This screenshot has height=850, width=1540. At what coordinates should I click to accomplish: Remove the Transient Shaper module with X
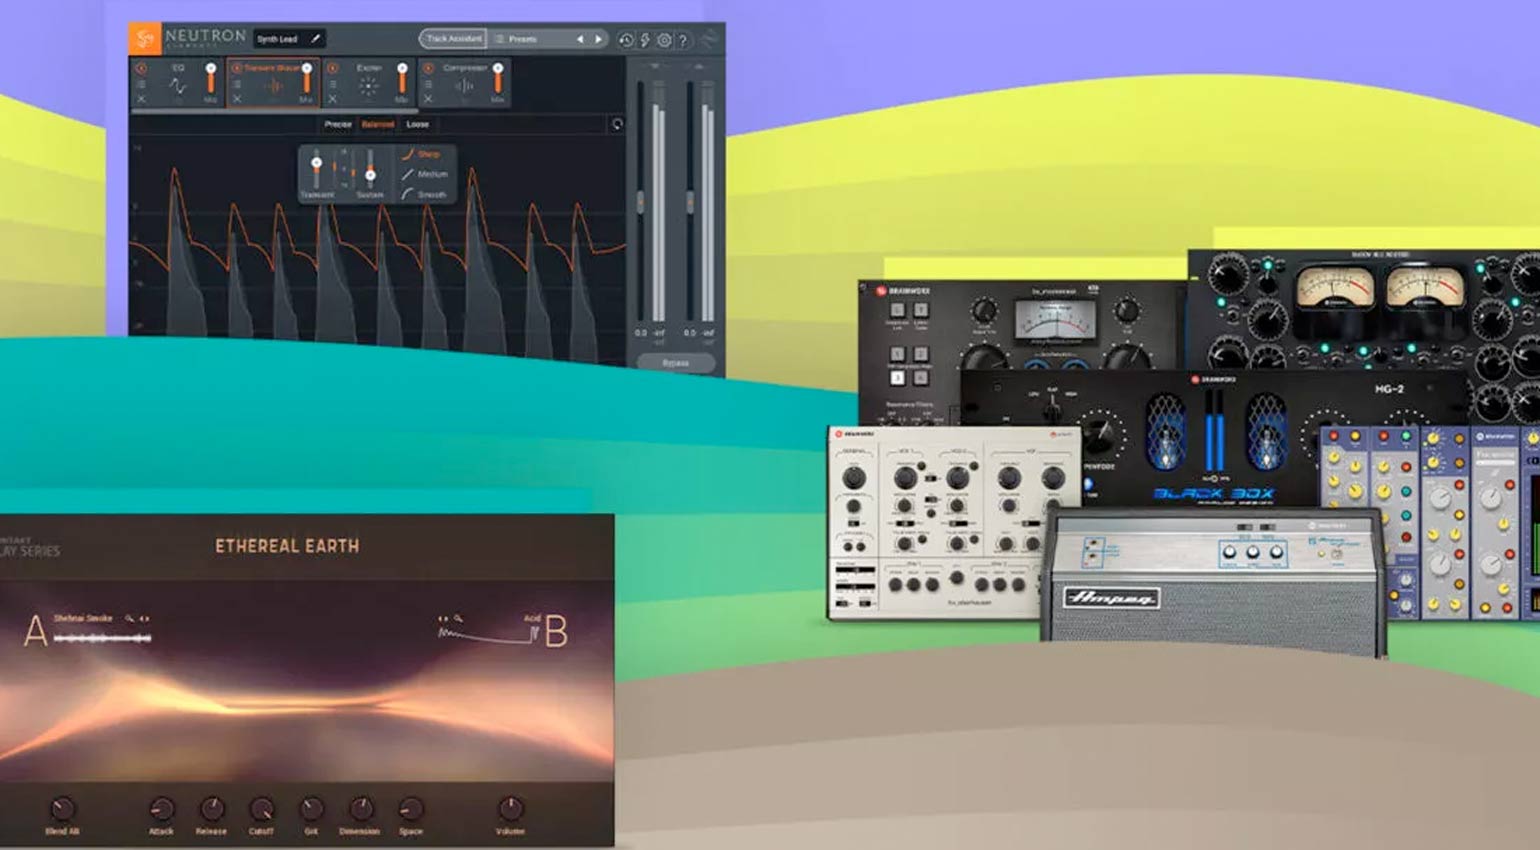[237, 99]
